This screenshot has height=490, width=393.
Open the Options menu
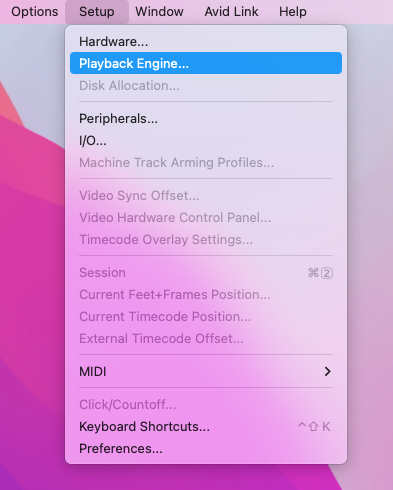[35, 12]
